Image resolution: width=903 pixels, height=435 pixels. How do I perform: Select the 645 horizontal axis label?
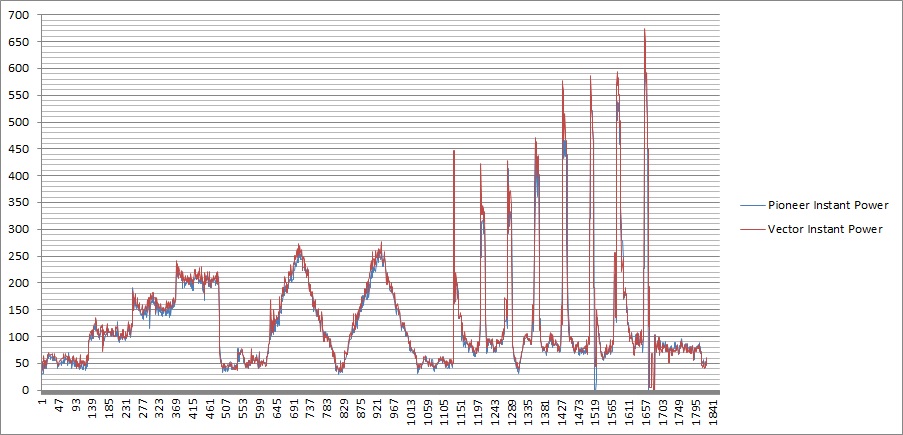click(277, 409)
